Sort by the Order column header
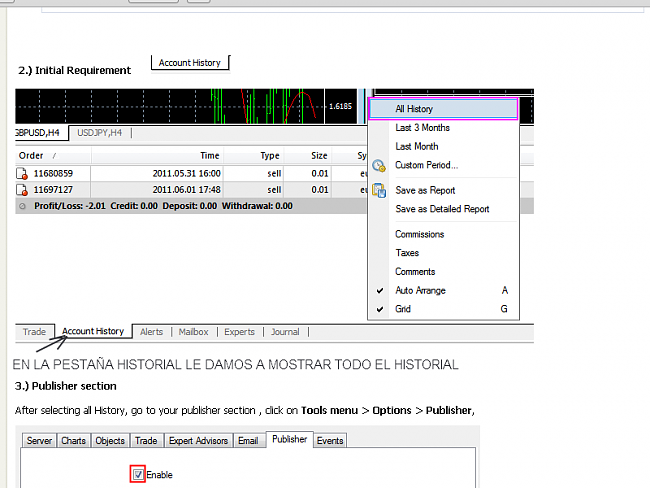The width and height of the screenshot is (650, 488). (x=53, y=156)
